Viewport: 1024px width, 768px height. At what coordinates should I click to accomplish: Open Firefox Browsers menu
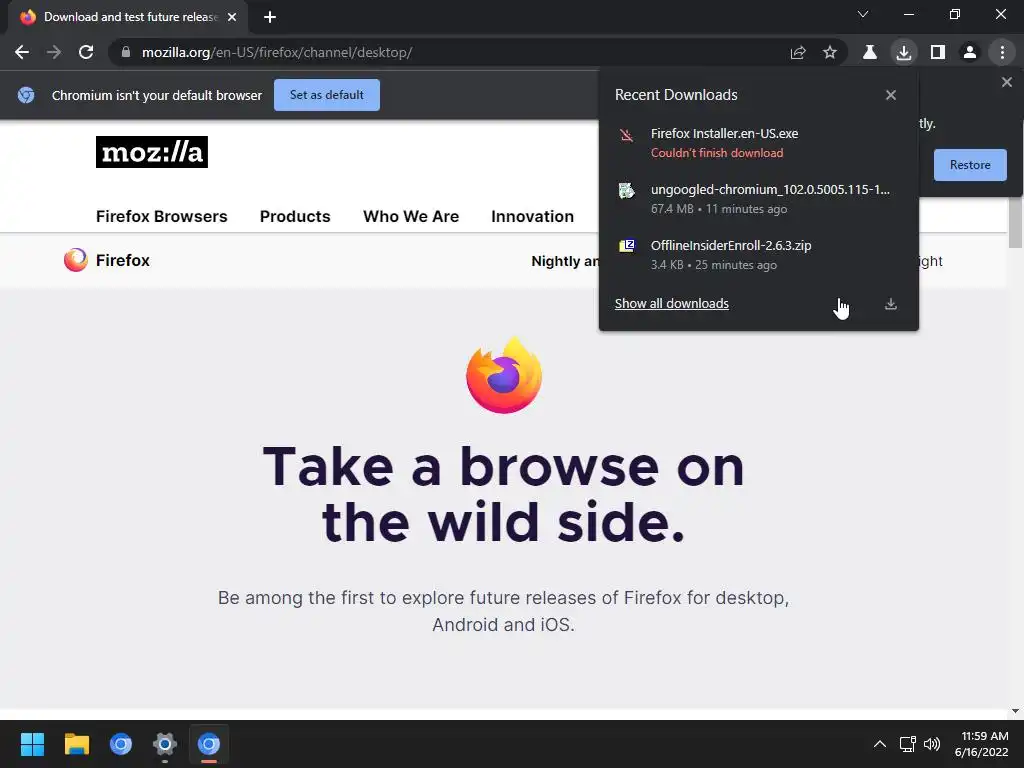pyautogui.click(x=161, y=217)
